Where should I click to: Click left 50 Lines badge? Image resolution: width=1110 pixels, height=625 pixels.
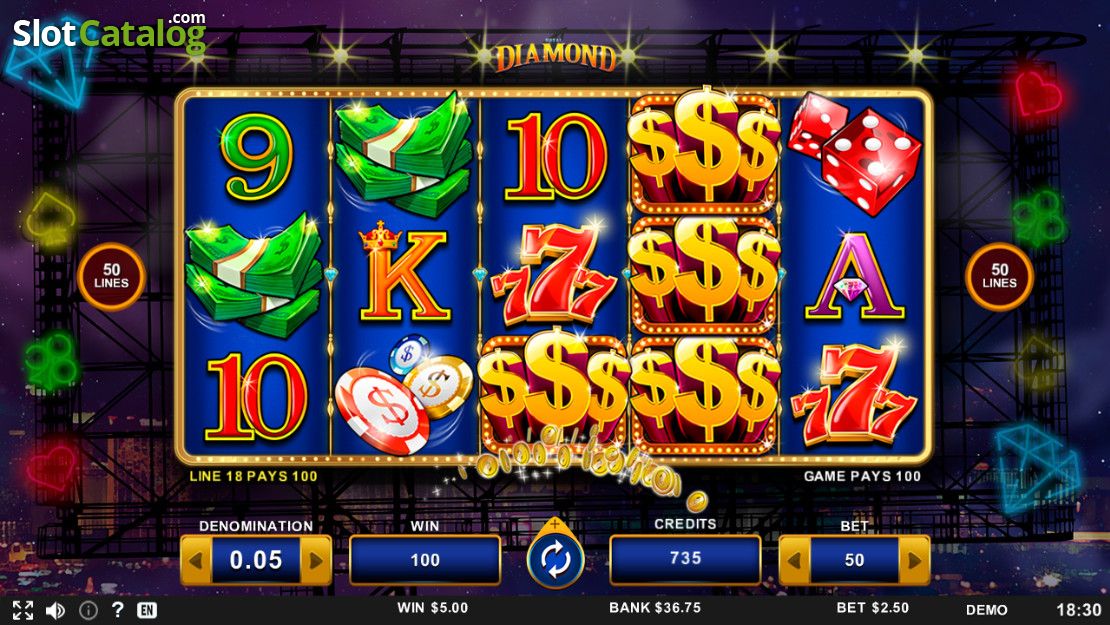click(111, 277)
